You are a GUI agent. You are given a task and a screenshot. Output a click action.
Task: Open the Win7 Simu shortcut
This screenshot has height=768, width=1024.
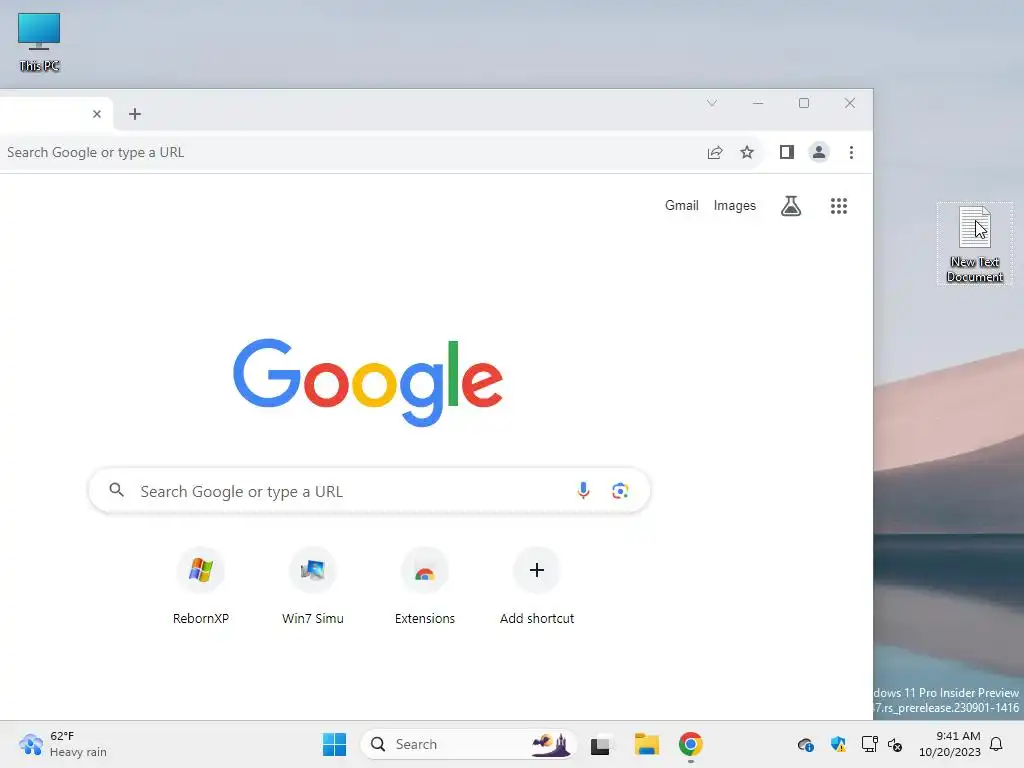[313, 586]
